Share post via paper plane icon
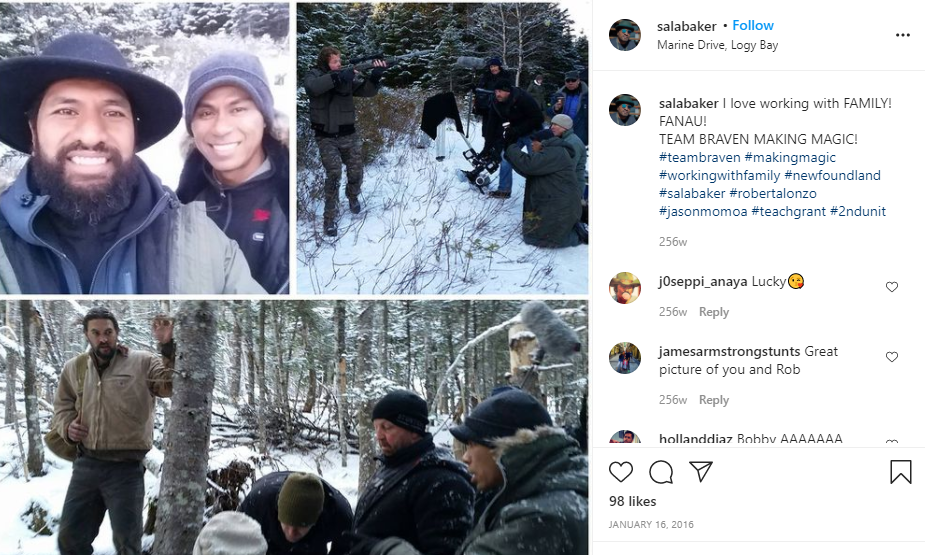The image size is (925, 555). 701,472
